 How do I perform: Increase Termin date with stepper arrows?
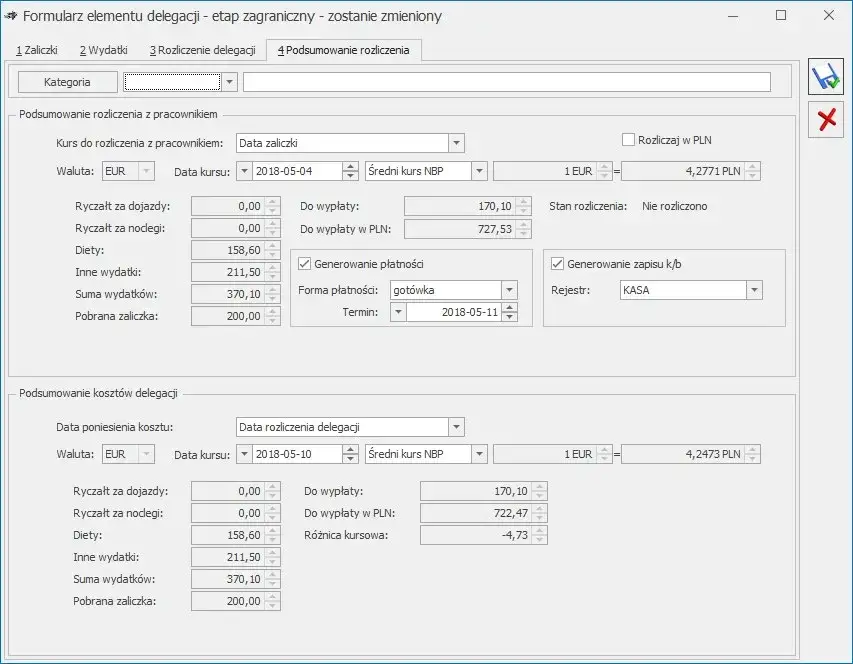click(x=510, y=308)
